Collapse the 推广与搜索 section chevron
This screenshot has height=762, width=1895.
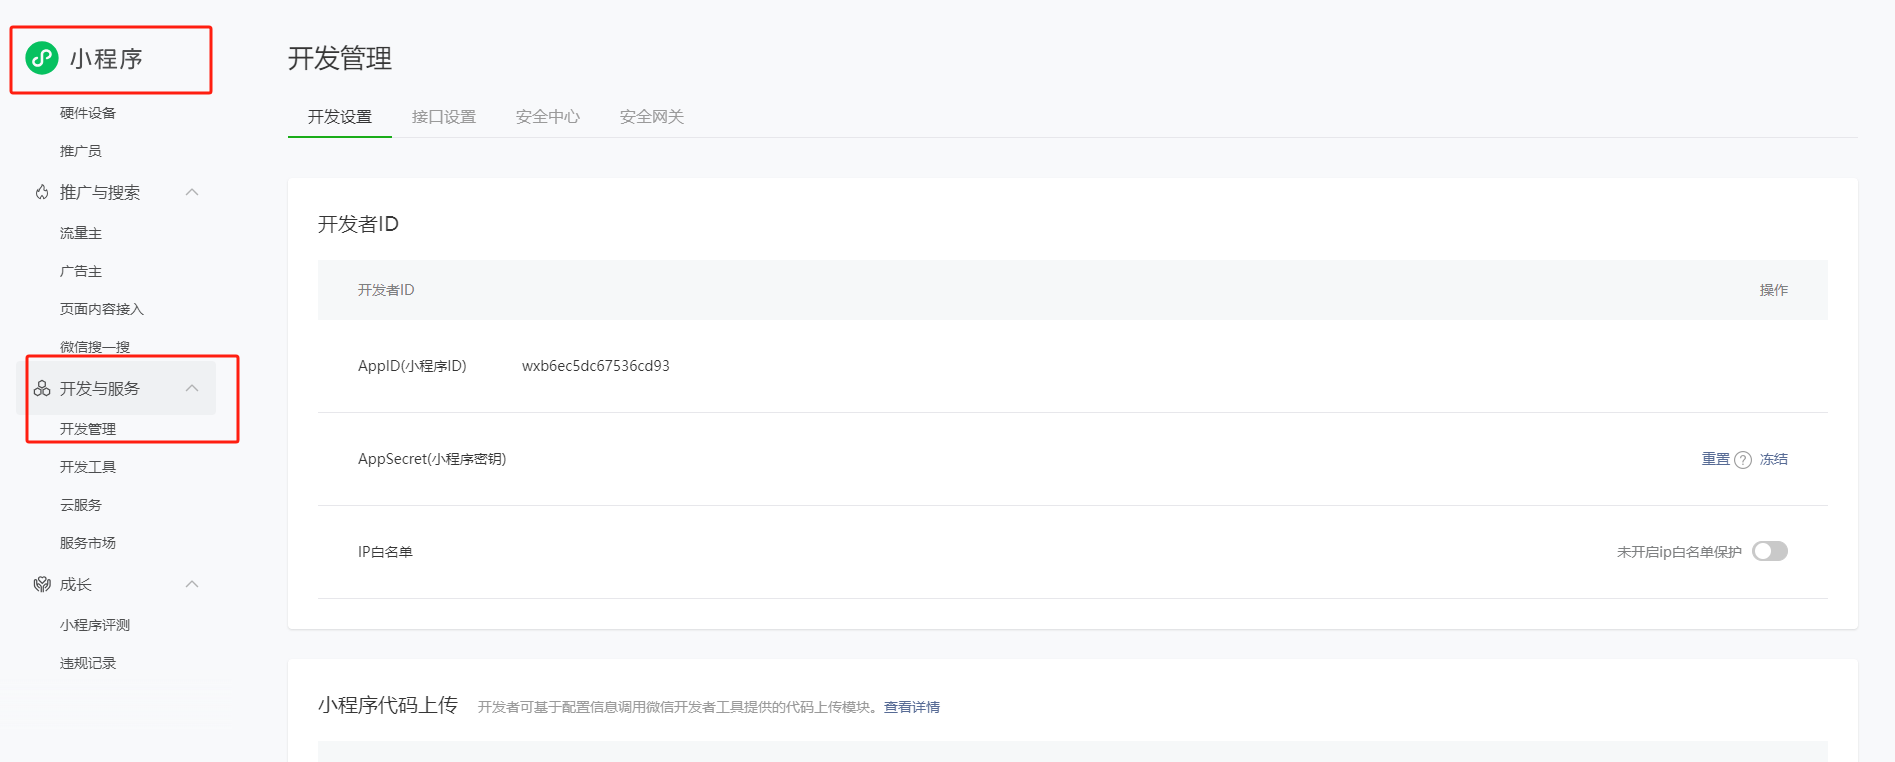[192, 192]
